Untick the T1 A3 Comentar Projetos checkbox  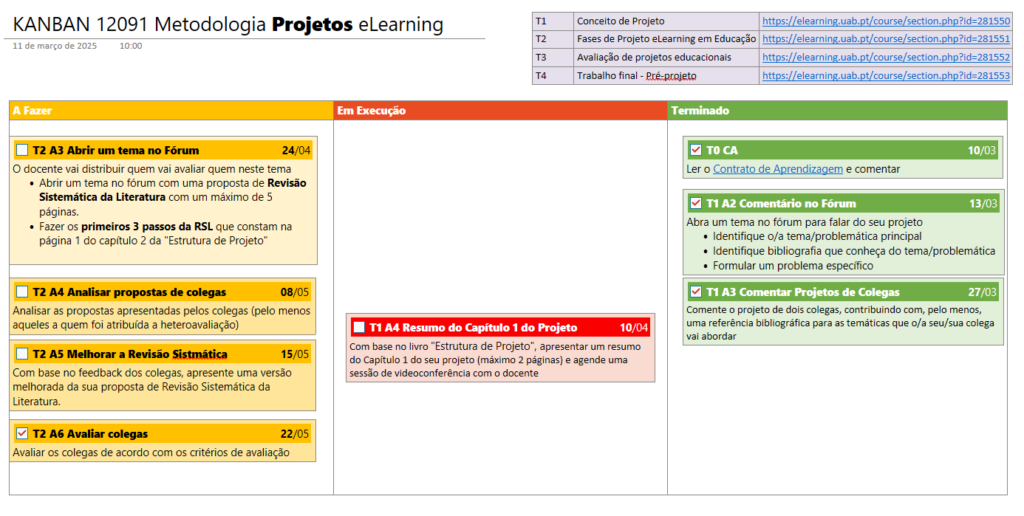click(696, 292)
